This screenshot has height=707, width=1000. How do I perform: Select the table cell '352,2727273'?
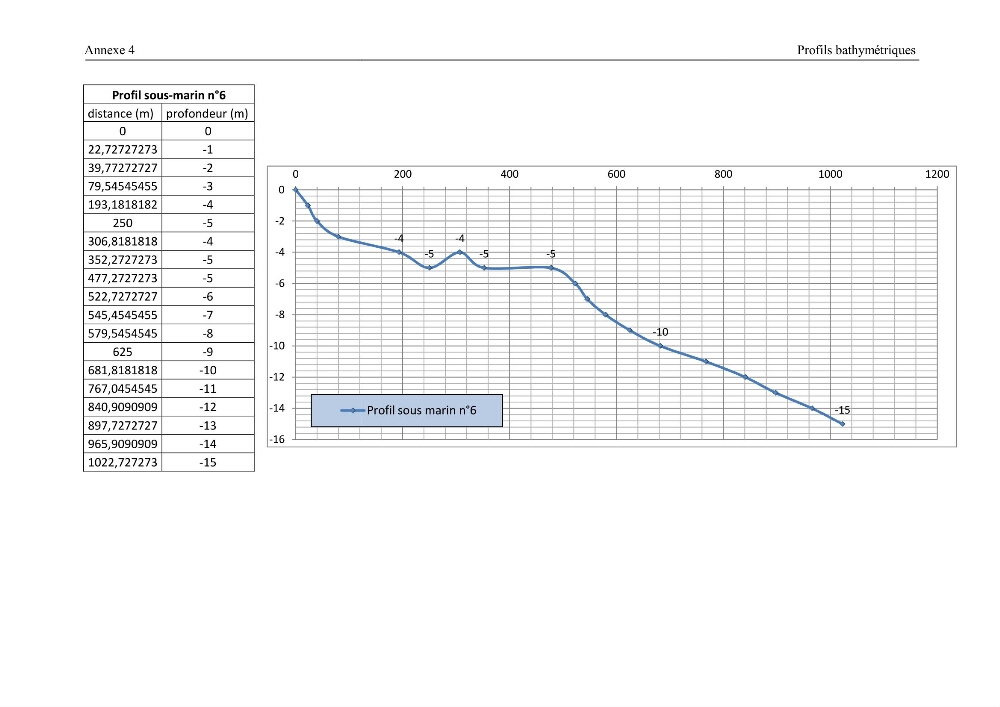(x=122, y=260)
